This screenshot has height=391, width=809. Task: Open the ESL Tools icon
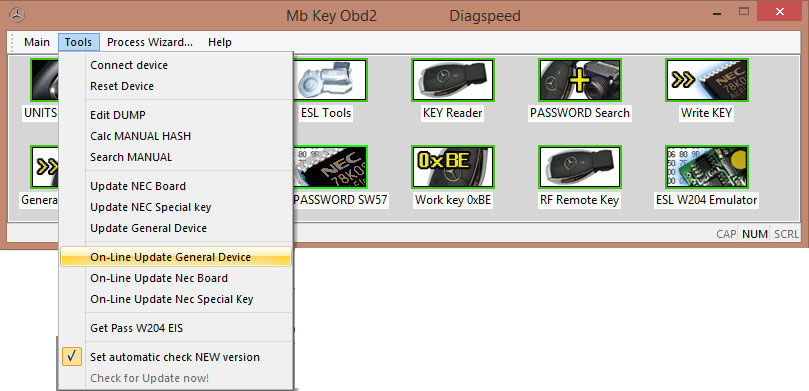pos(330,80)
